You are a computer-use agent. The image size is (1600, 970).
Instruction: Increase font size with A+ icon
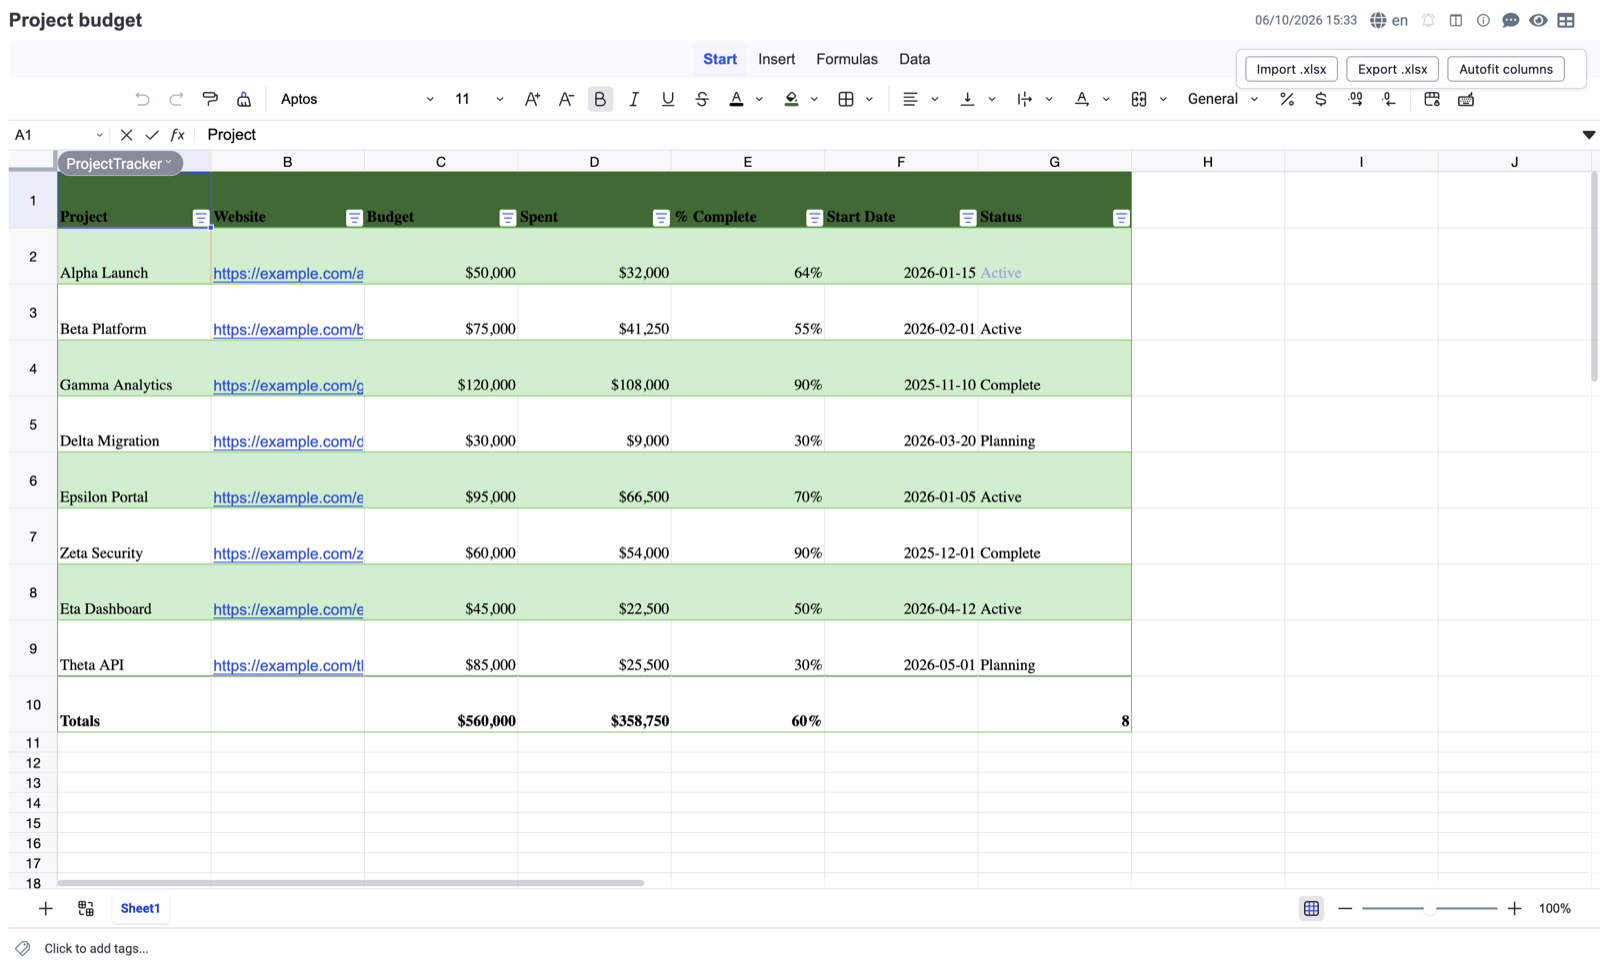click(532, 99)
